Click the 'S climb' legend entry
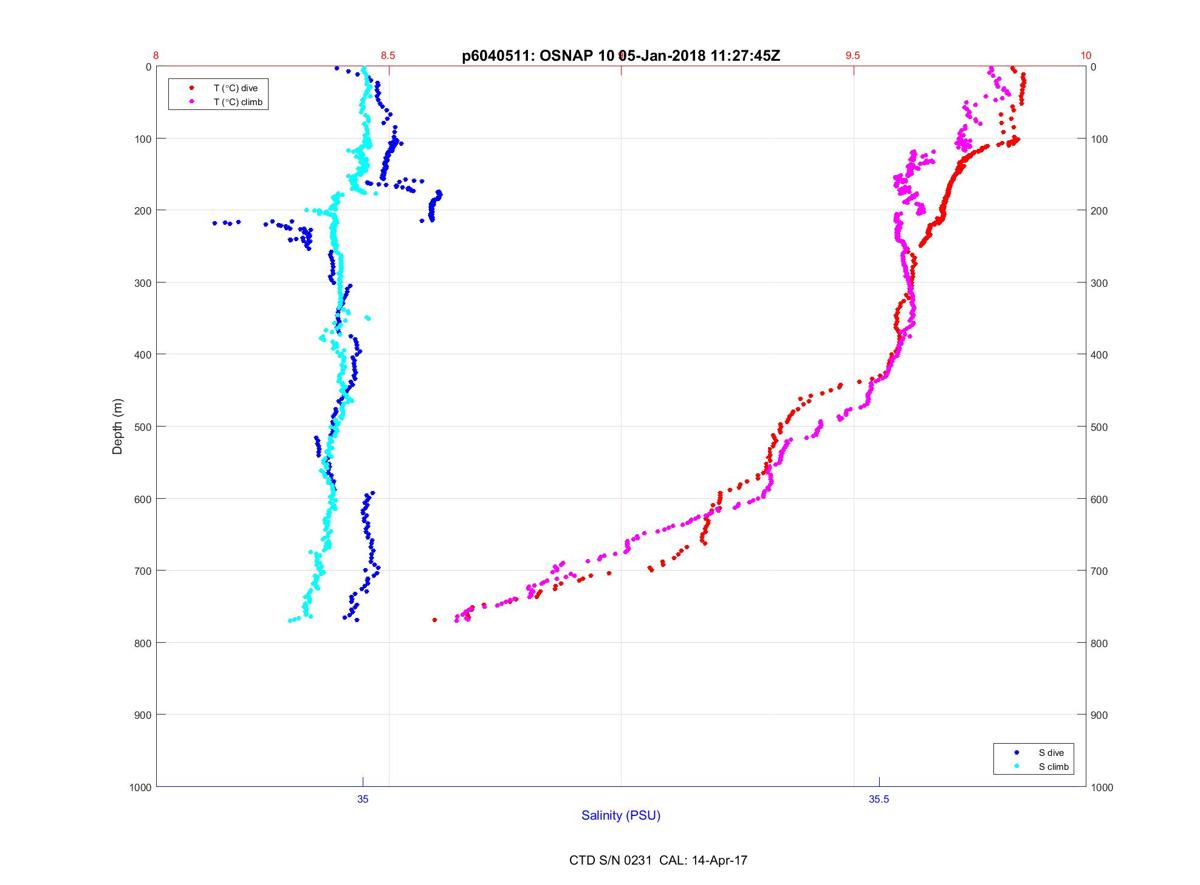The width and height of the screenshot is (1200, 885). click(1053, 766)
